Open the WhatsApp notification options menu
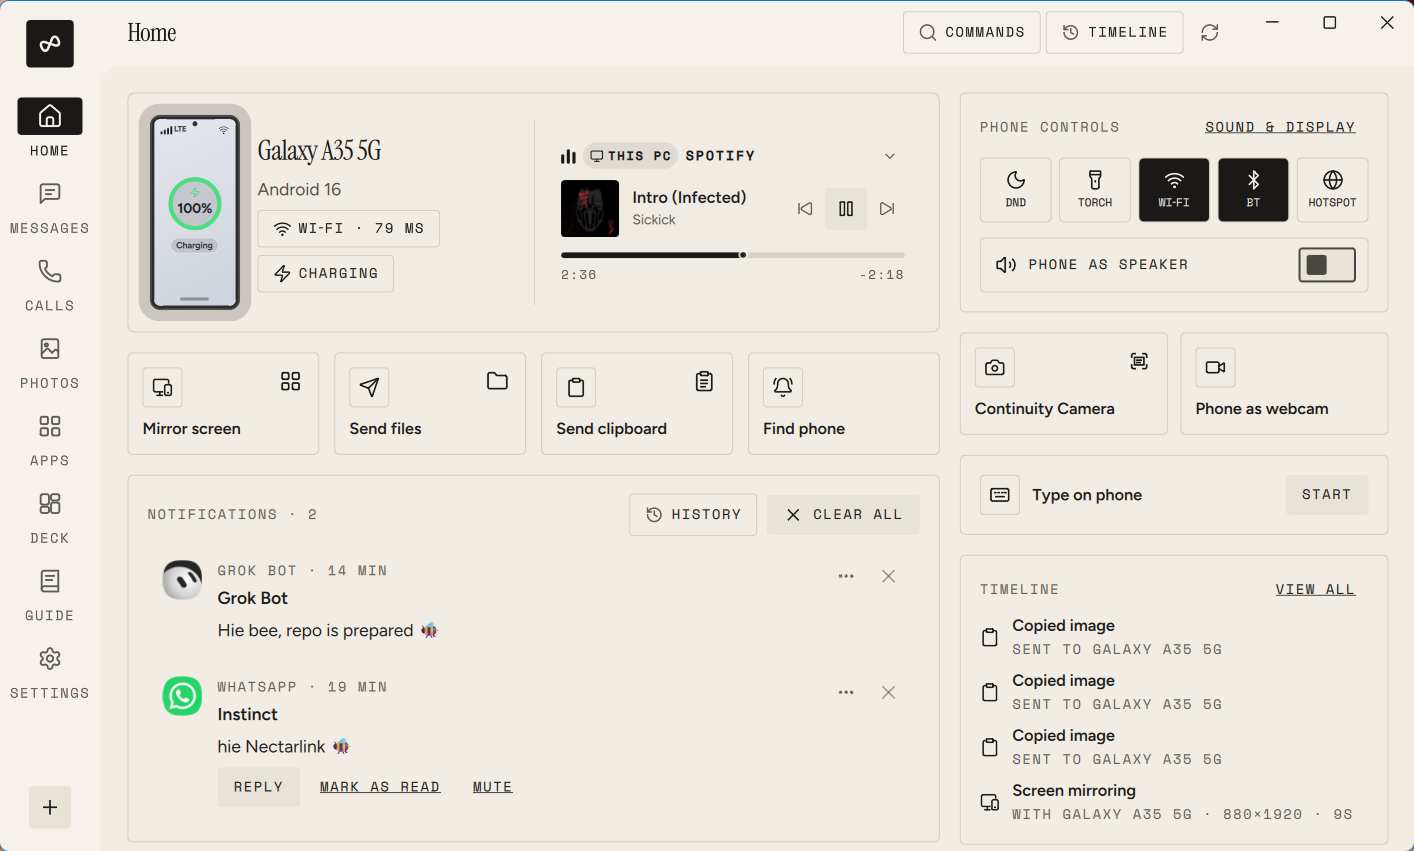Viewport: 1414px width, 851px height. point(846,692)
